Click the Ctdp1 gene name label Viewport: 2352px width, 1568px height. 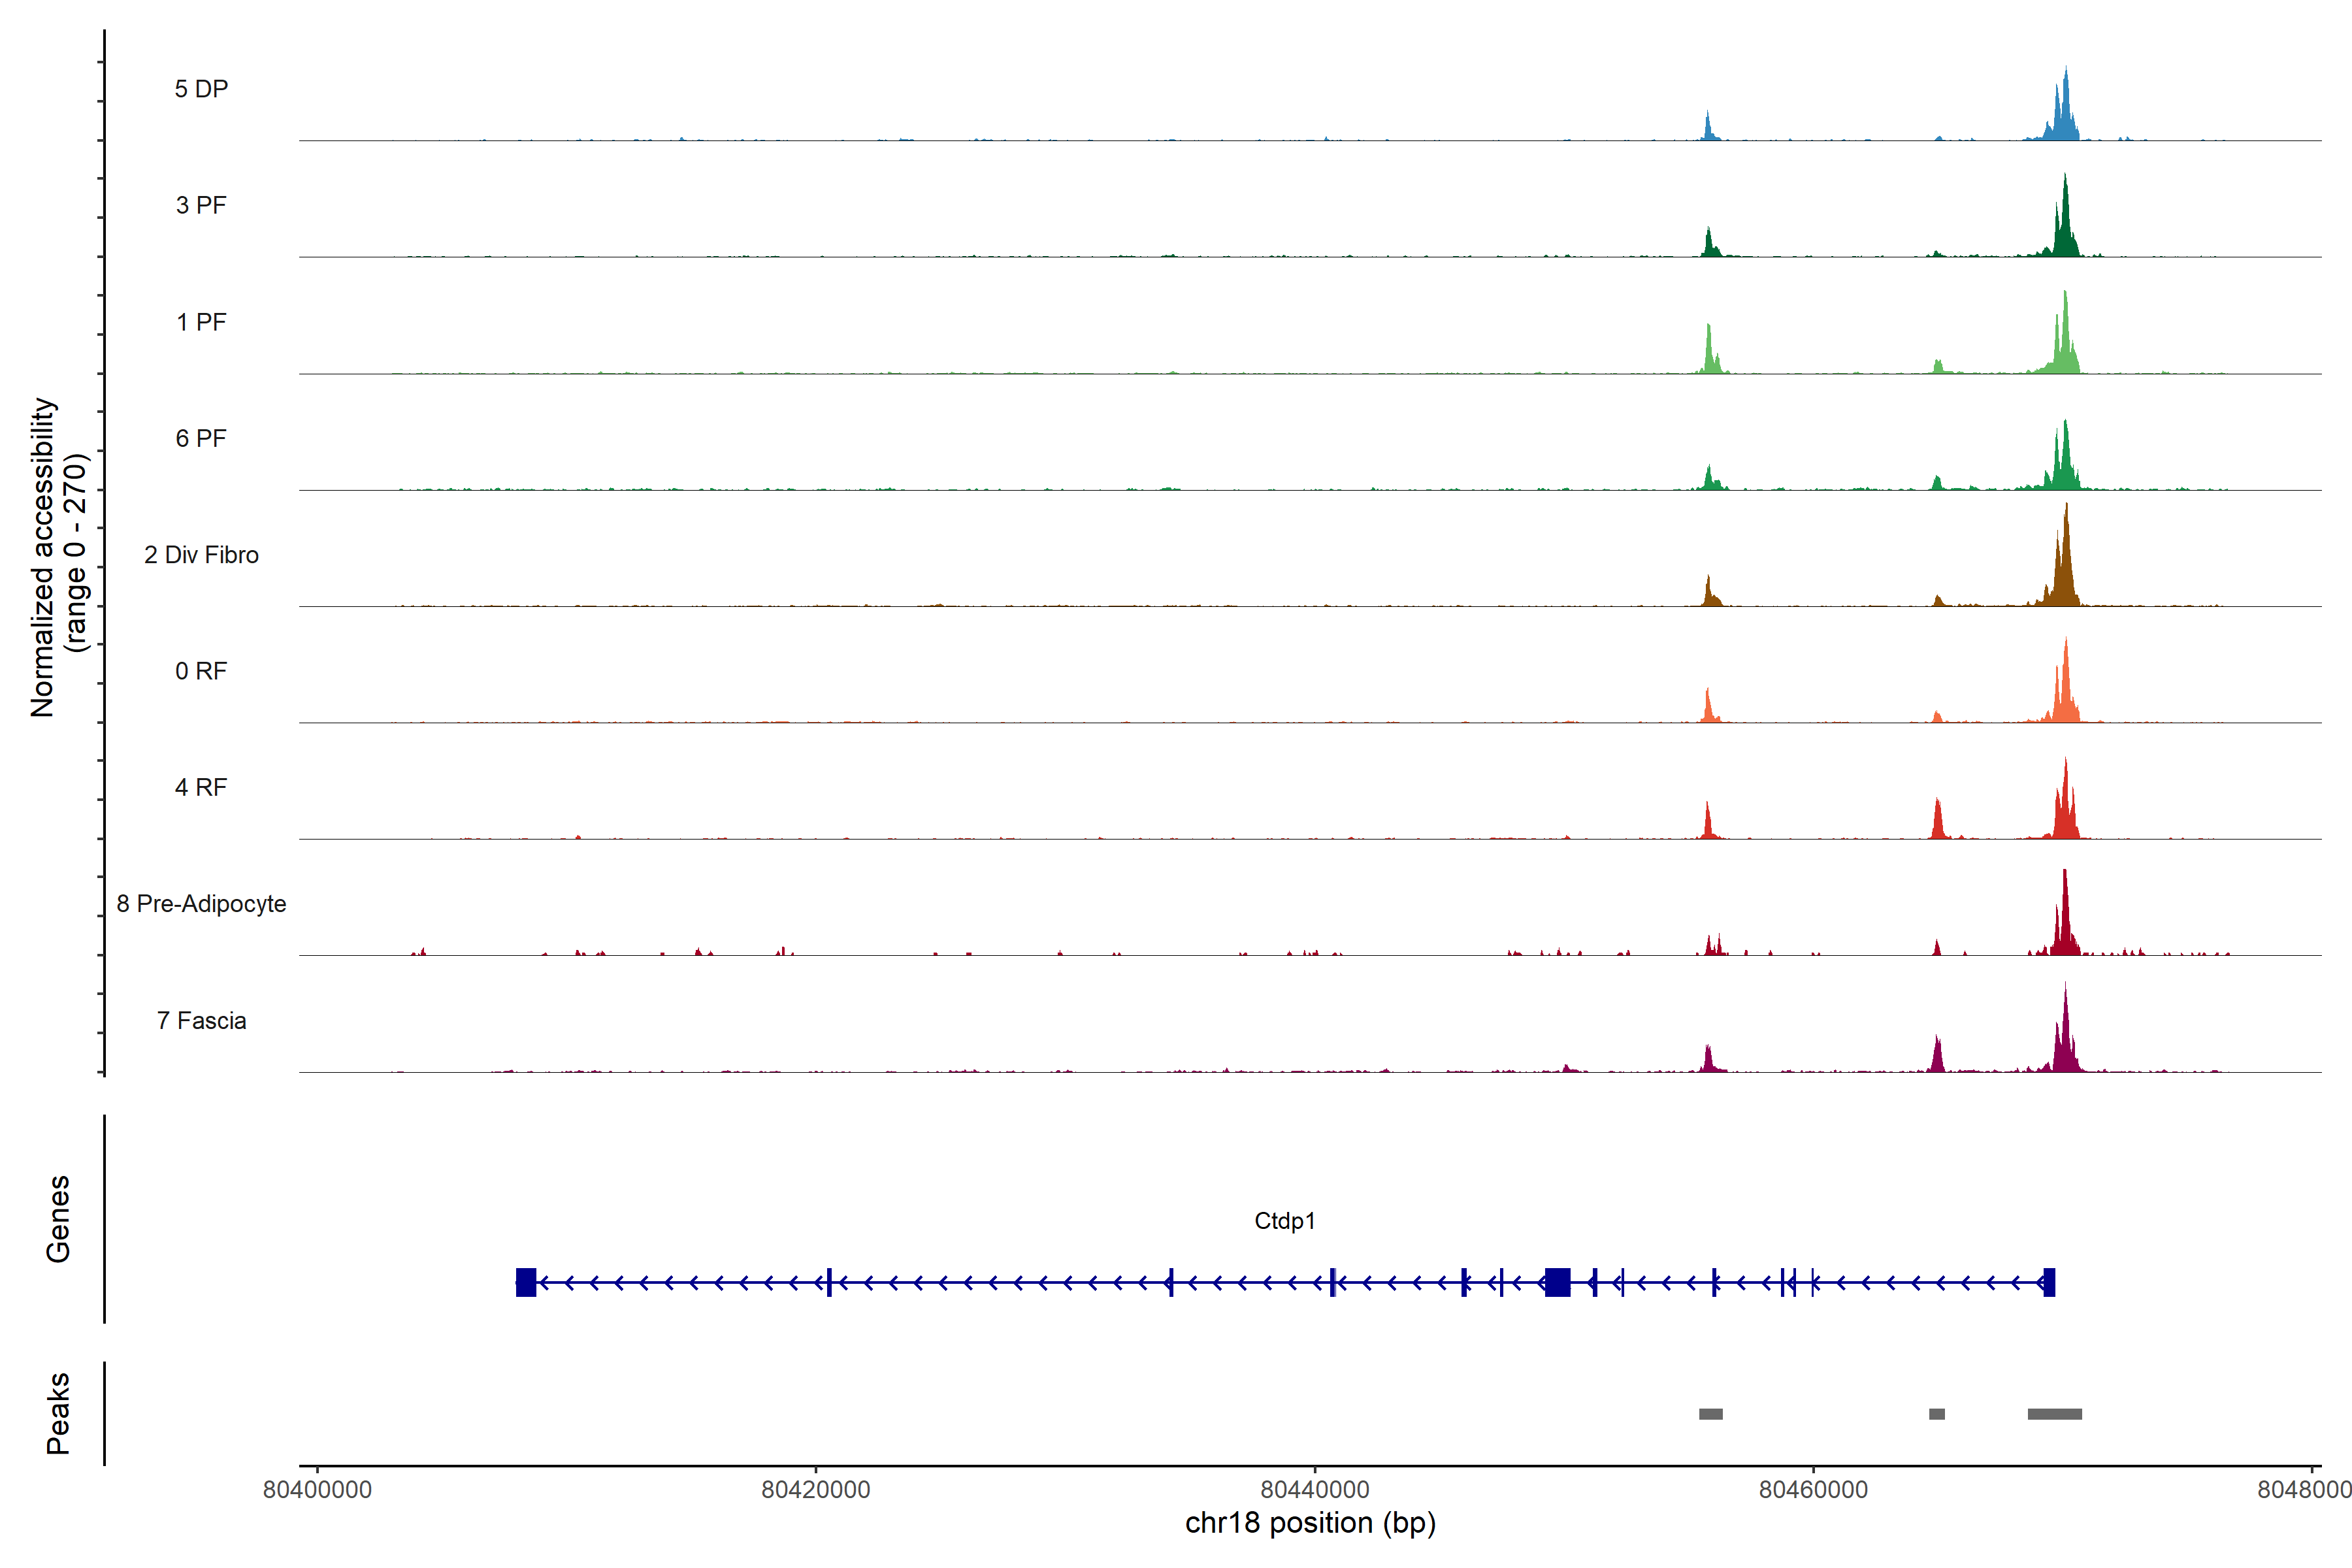click(1284, 1221)
